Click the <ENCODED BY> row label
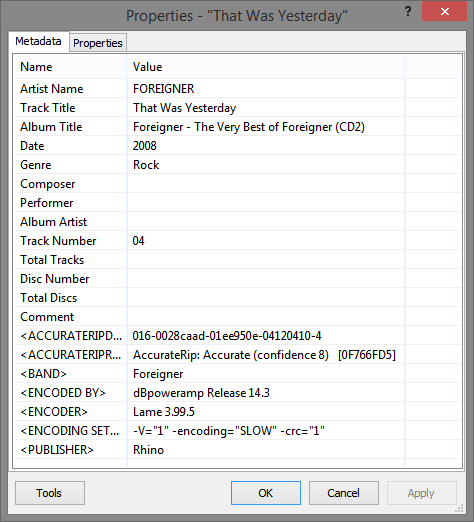This screenshot has width=474, height=522. click(x=63, y=393)
